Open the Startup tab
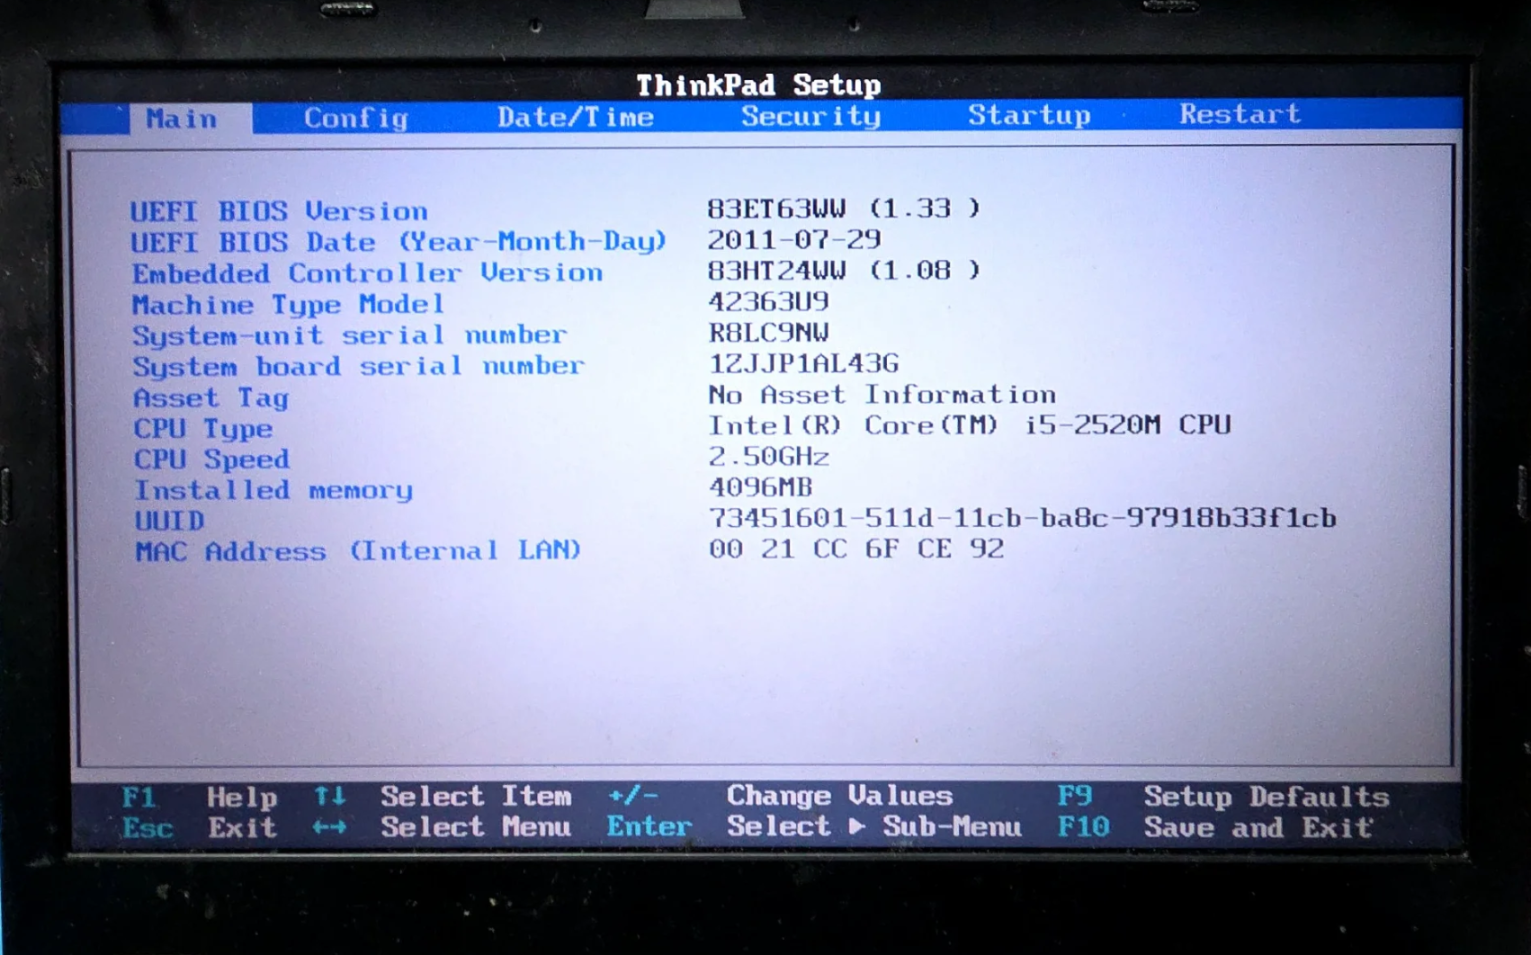Screen dimensions: 1531x955 click(1029, 115)
